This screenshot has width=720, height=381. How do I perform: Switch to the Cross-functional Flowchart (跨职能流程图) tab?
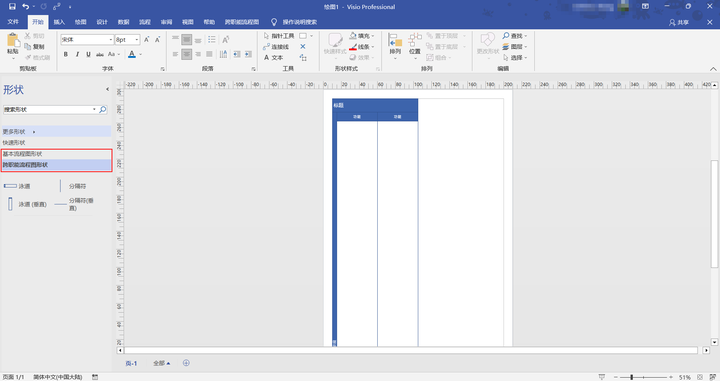(x=242, y=22)
